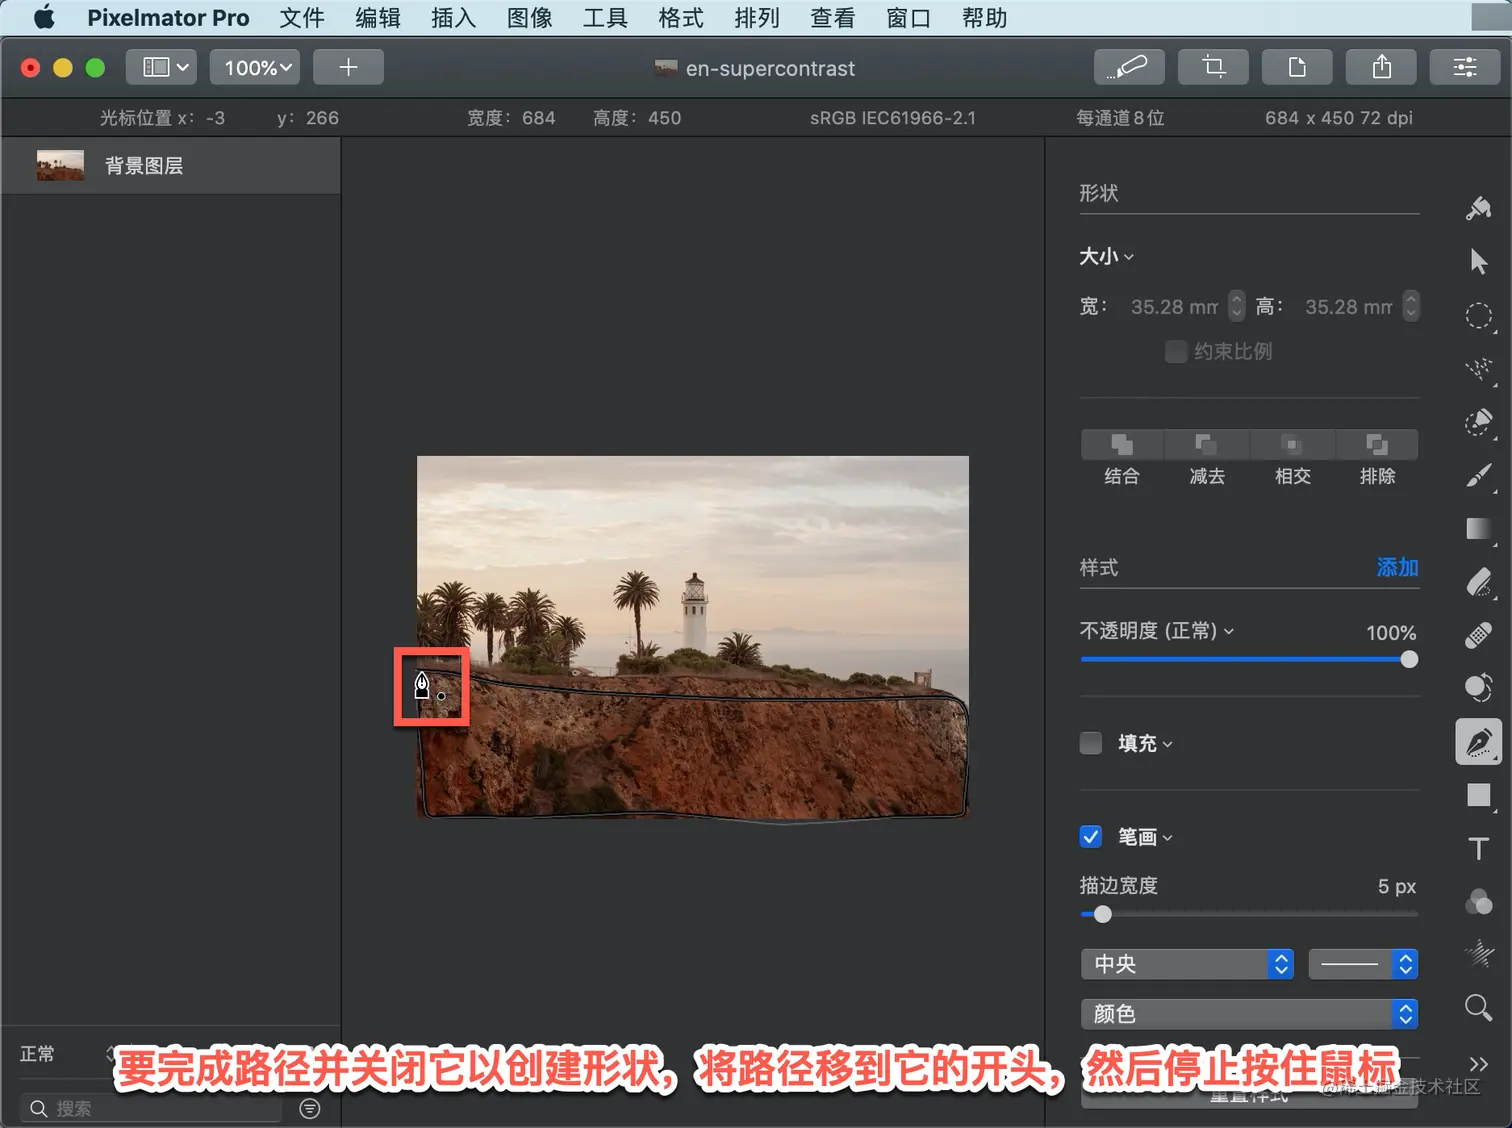Click the 不透明度 opacity slider handle

coord(1409,660)
